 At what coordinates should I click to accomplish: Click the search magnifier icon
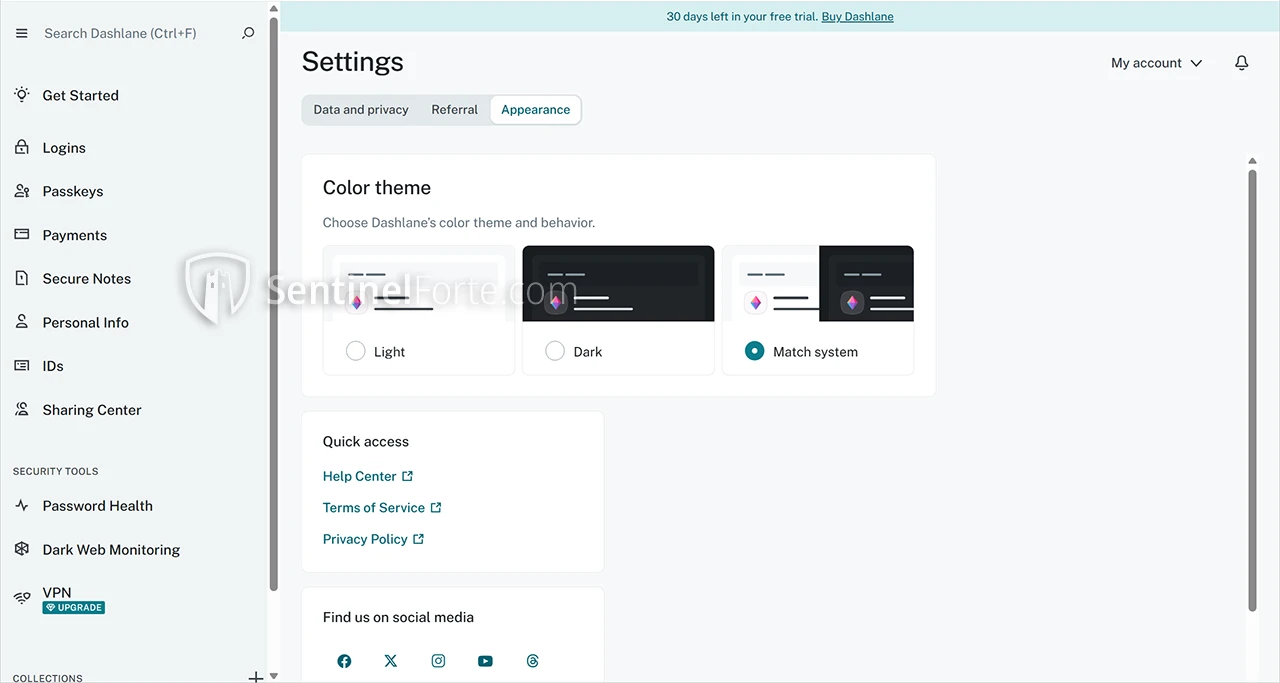coord(248,33)
